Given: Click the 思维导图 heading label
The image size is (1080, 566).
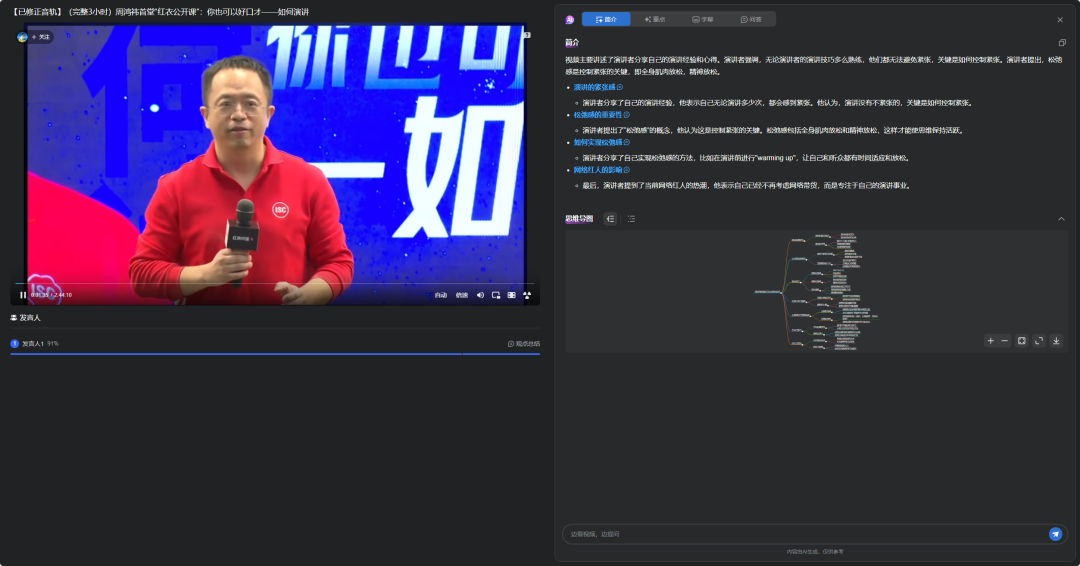Looking at the screenshot, I should [579, 219].
